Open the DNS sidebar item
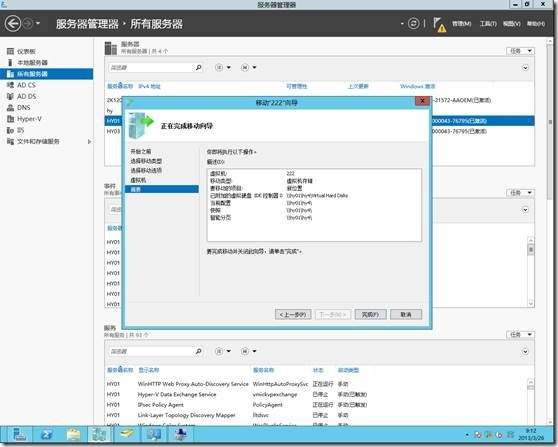This screenshot has height=447, width=558. coord(23,107)
